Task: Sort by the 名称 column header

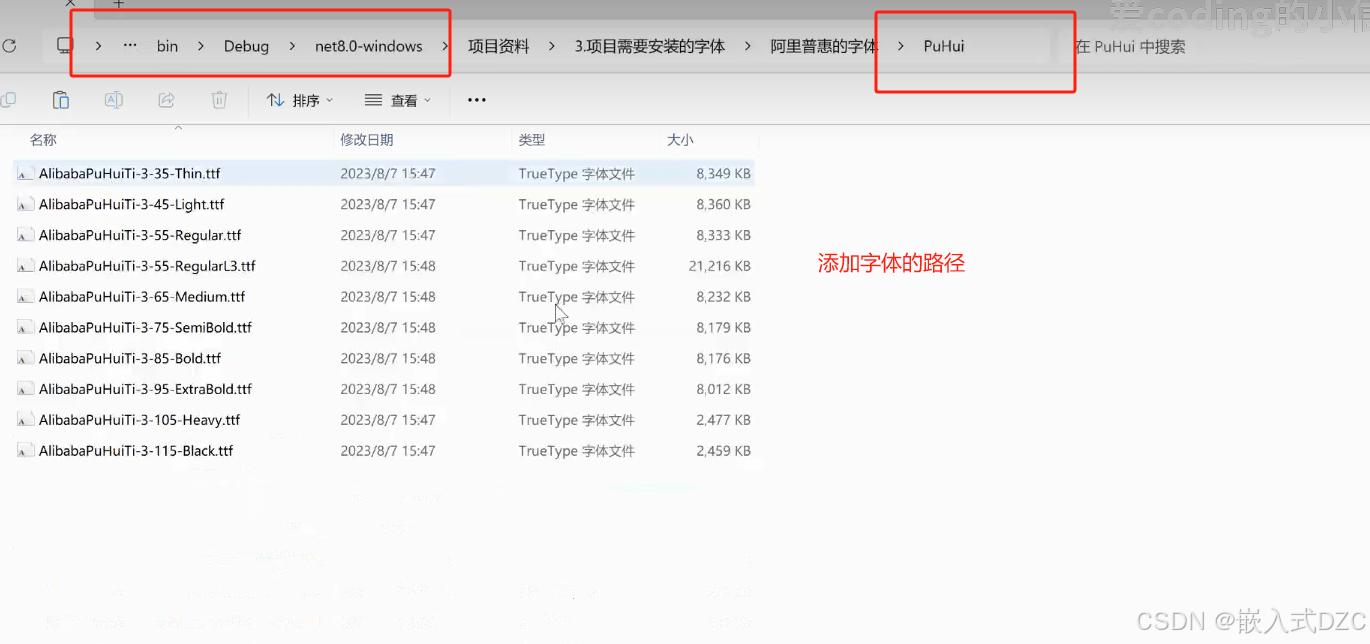Action: click(43, 140)
